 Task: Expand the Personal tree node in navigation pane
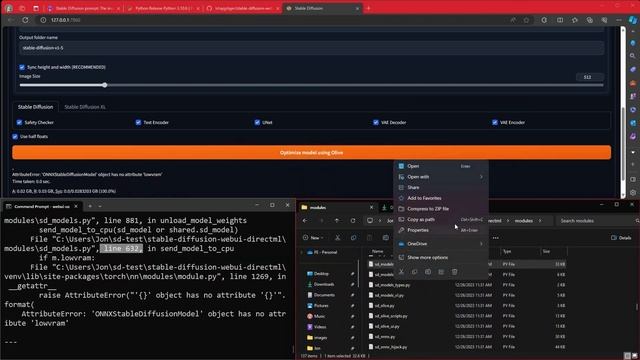tap(302, 252)
